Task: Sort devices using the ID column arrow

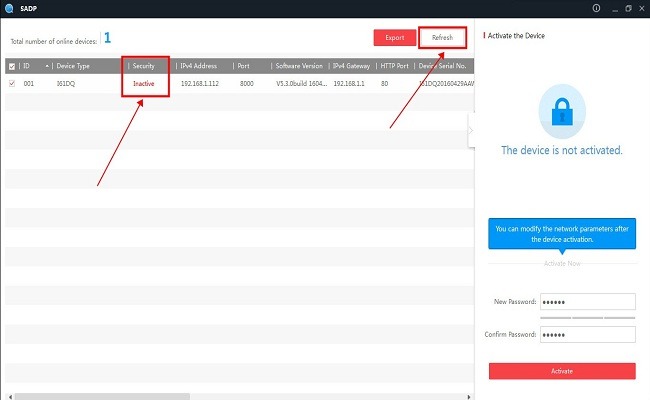Action: (47, 66)
